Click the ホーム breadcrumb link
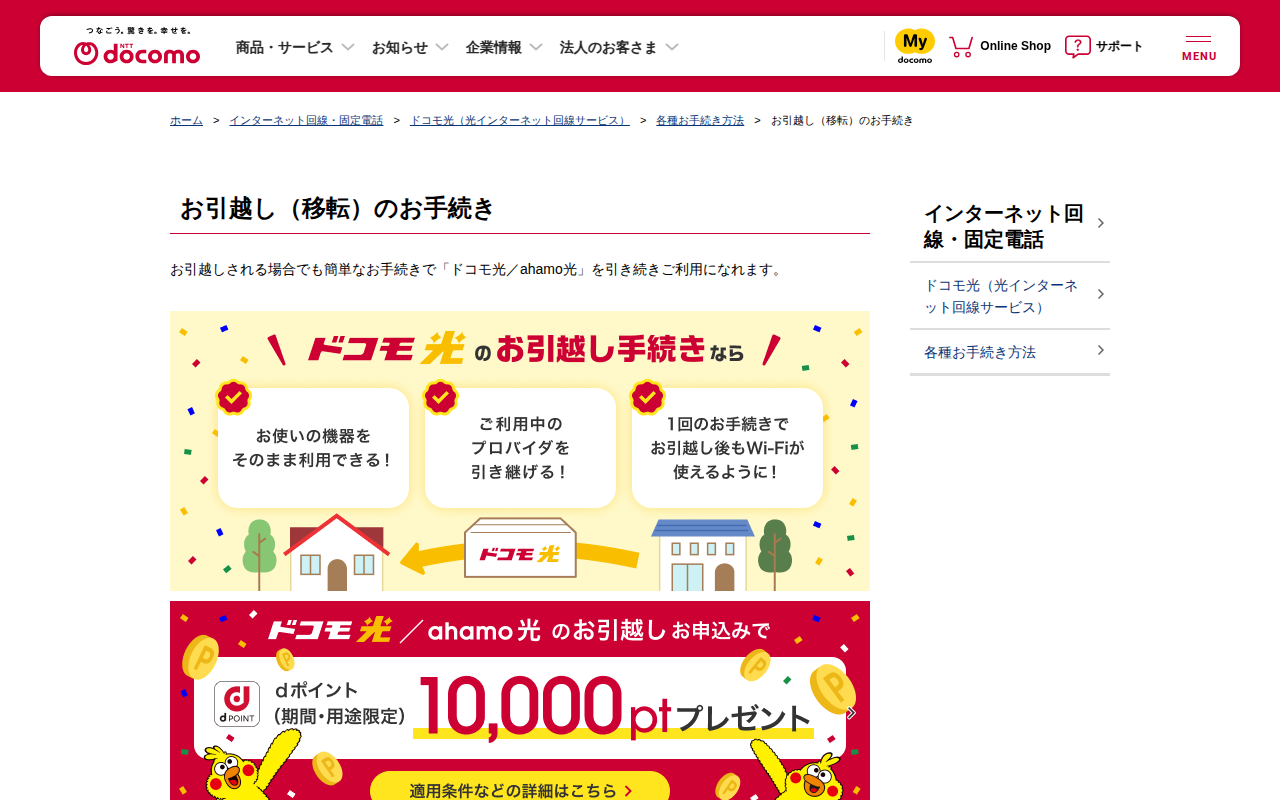Screen dimensions: 1280x800 [186, 120]
